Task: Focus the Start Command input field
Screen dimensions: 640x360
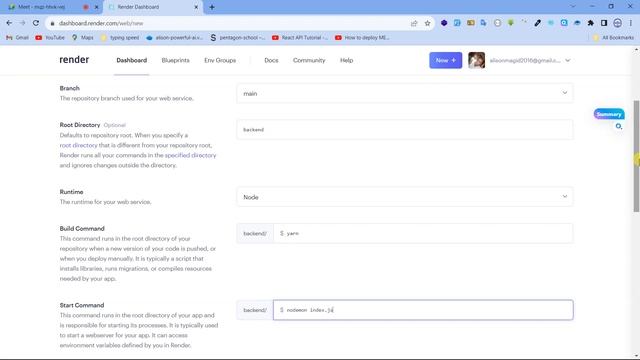Action: point(423,310)
